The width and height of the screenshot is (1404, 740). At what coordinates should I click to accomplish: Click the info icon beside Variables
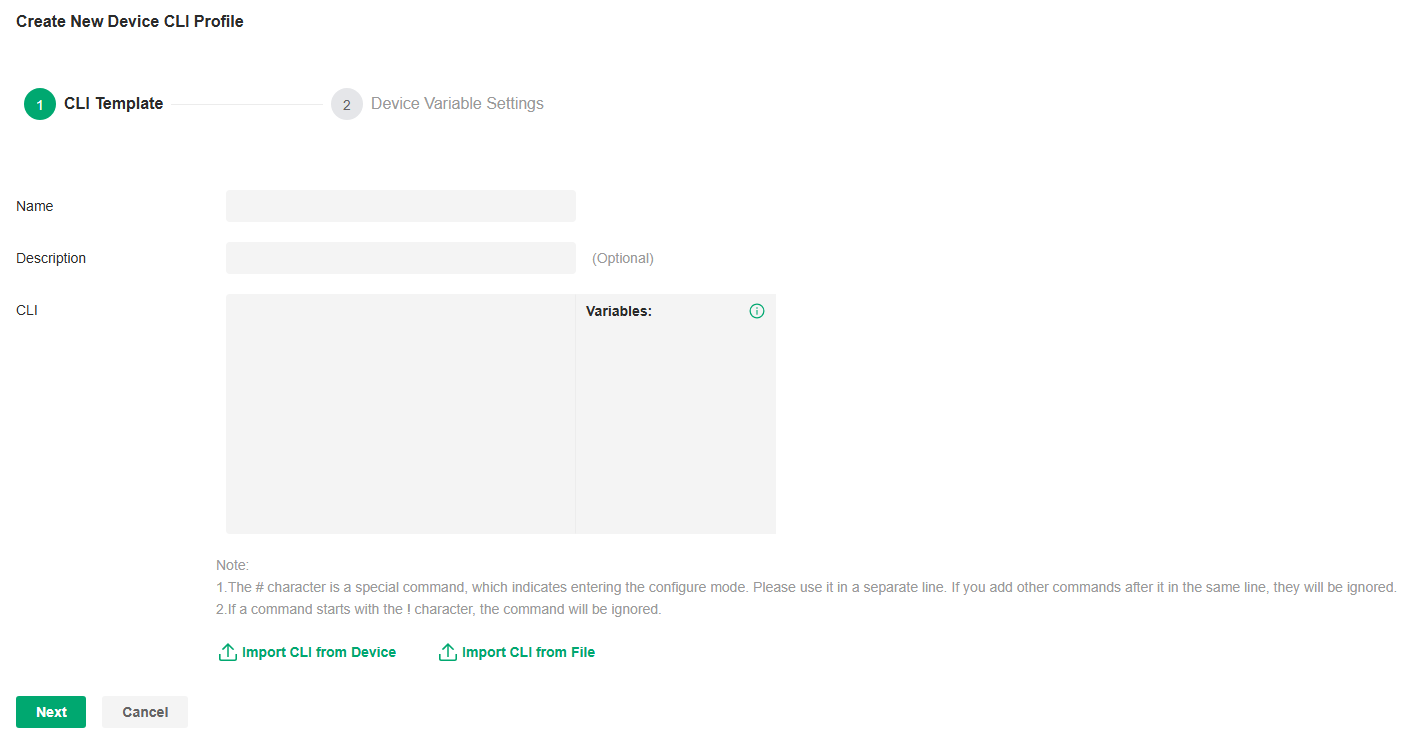tap(757, 311)
